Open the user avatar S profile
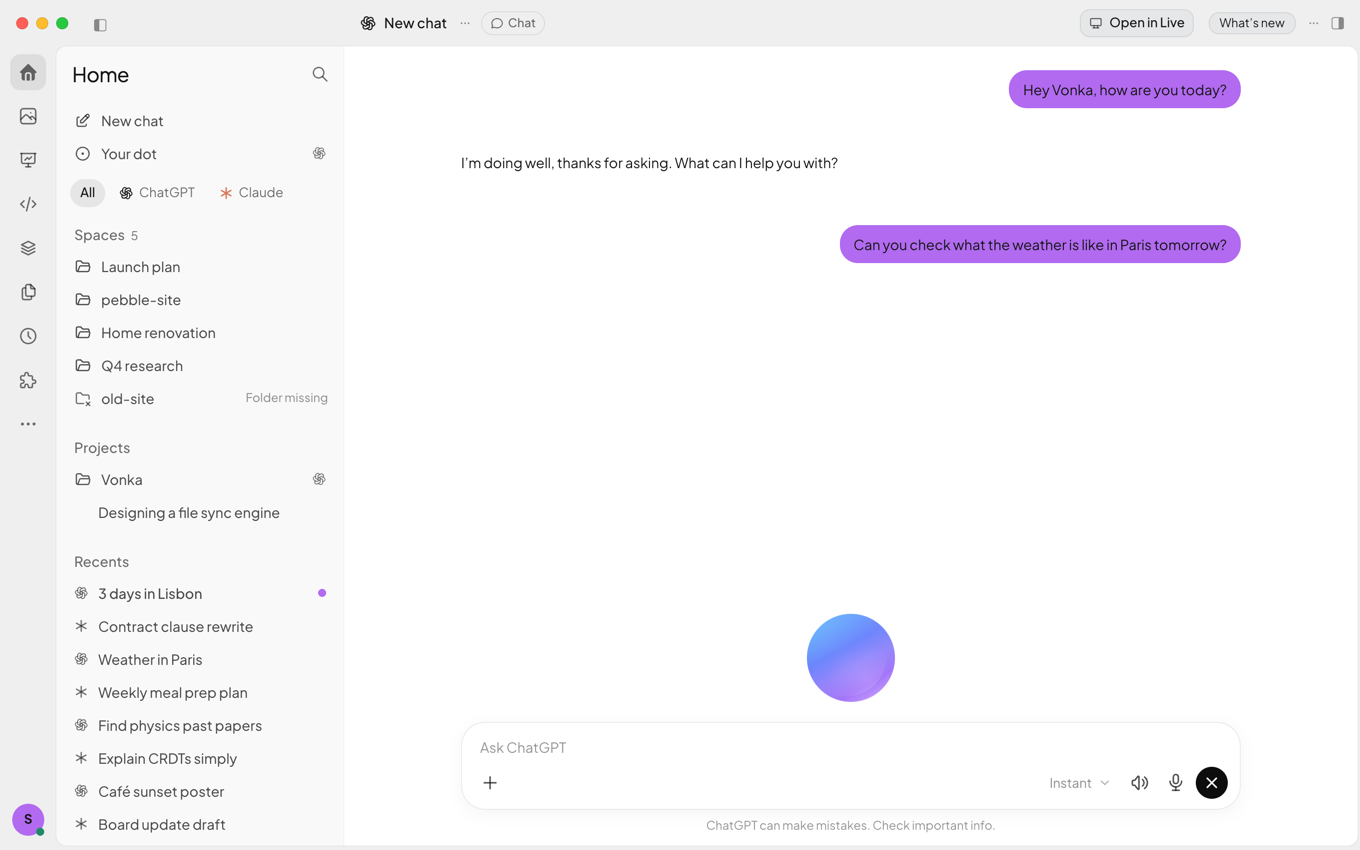This screenshot has height=850, width=1360. point(28,819)
